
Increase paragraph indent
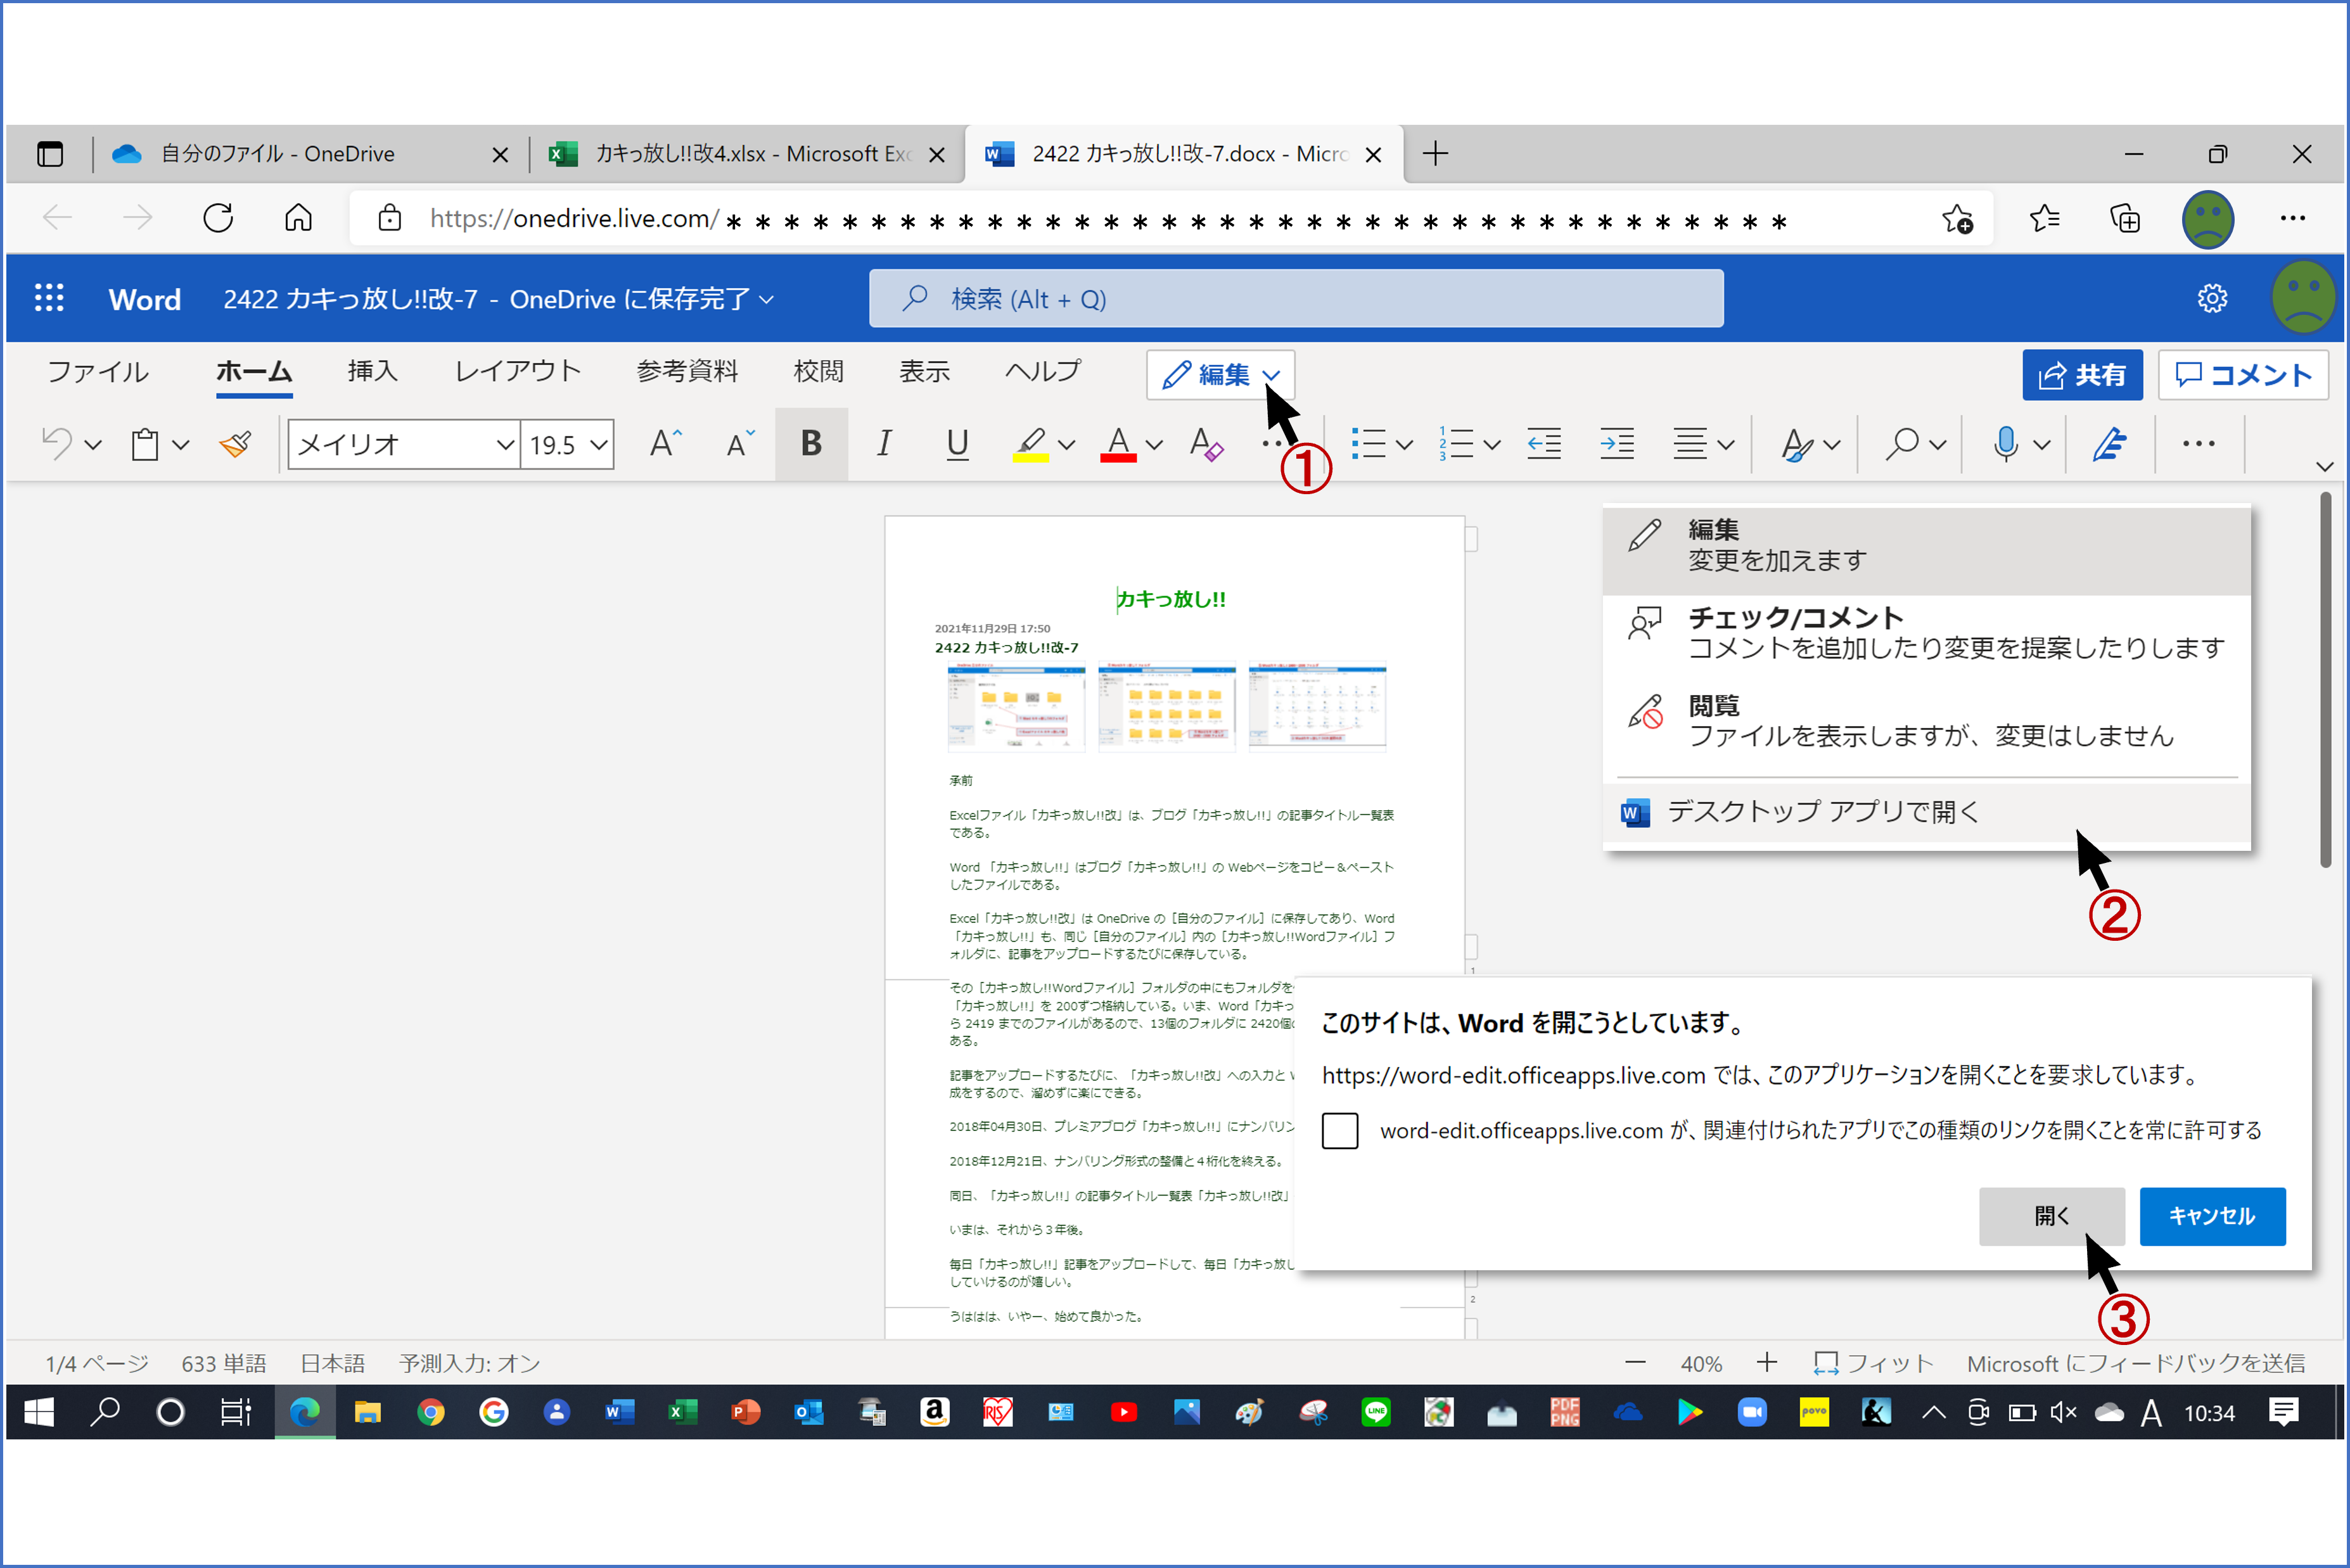tap(1617, 443)
